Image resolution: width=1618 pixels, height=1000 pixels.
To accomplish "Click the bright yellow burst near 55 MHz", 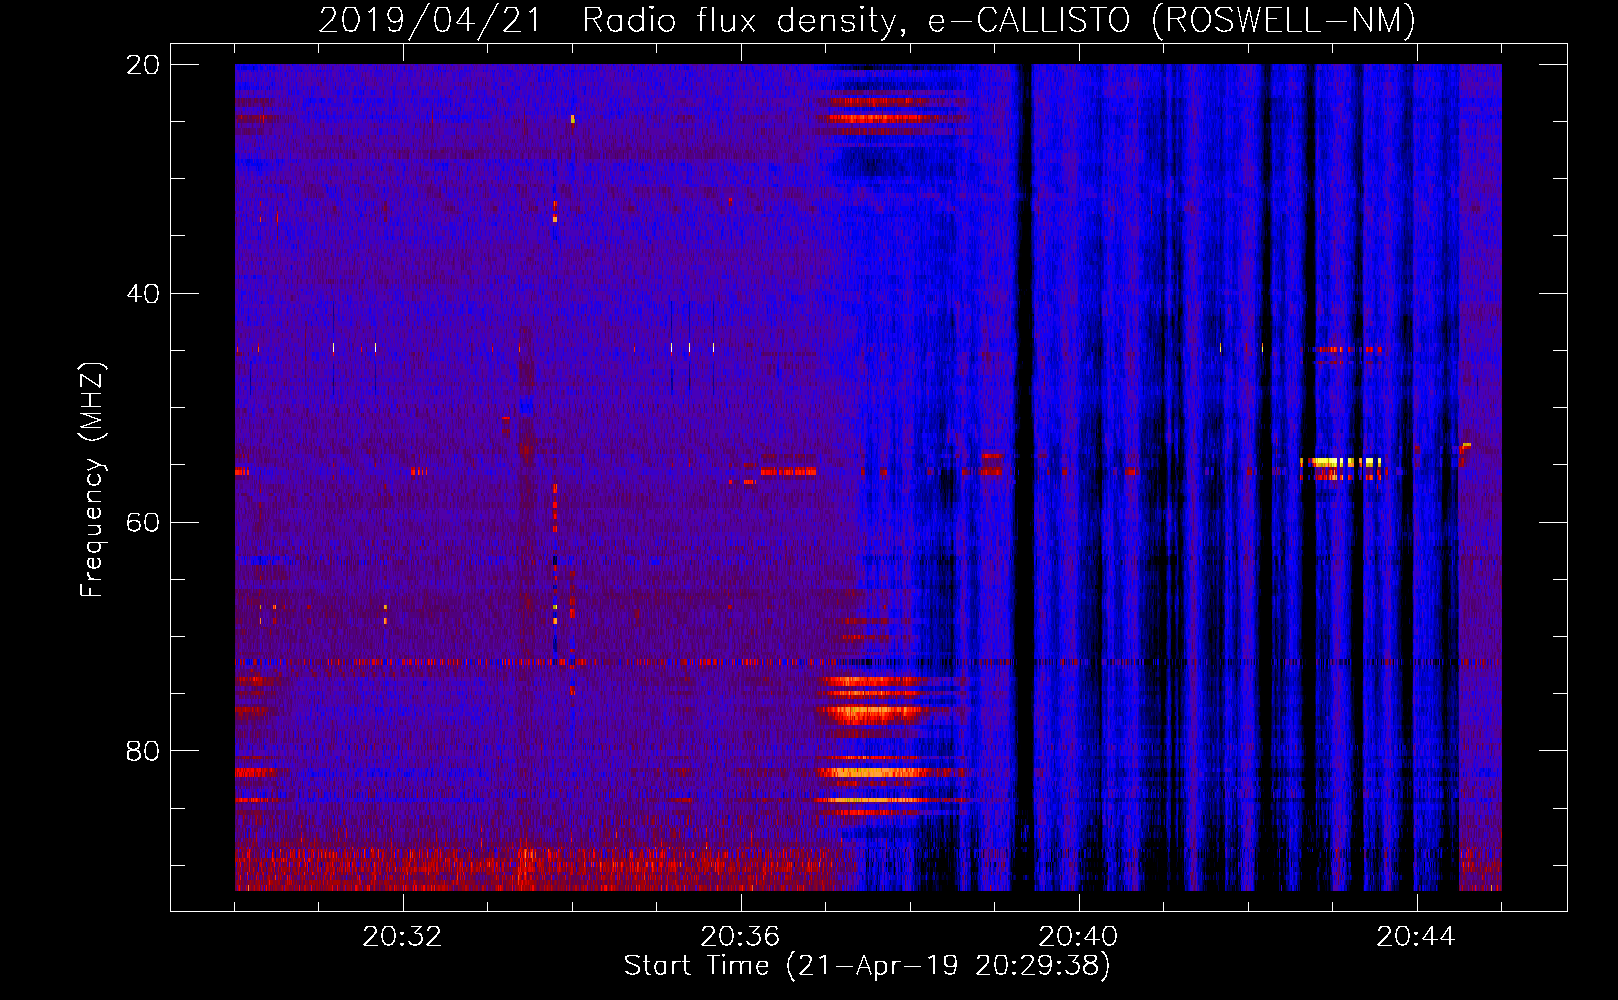I will pos(1340,462).
